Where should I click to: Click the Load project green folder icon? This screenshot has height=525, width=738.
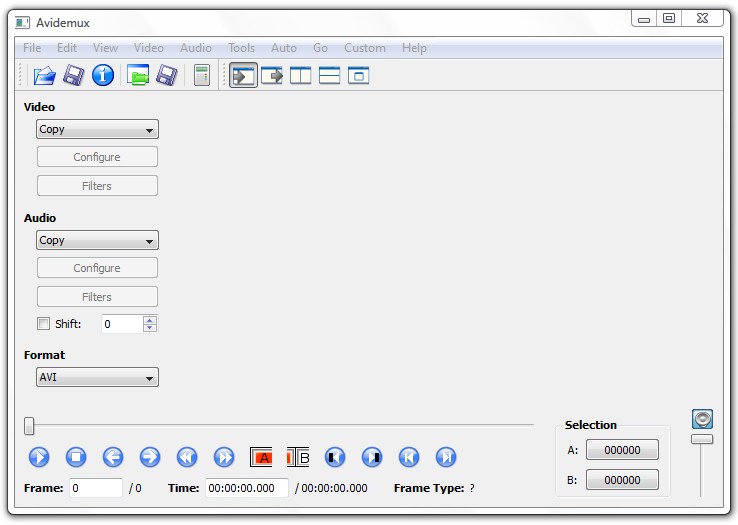(x=138, y=75)
